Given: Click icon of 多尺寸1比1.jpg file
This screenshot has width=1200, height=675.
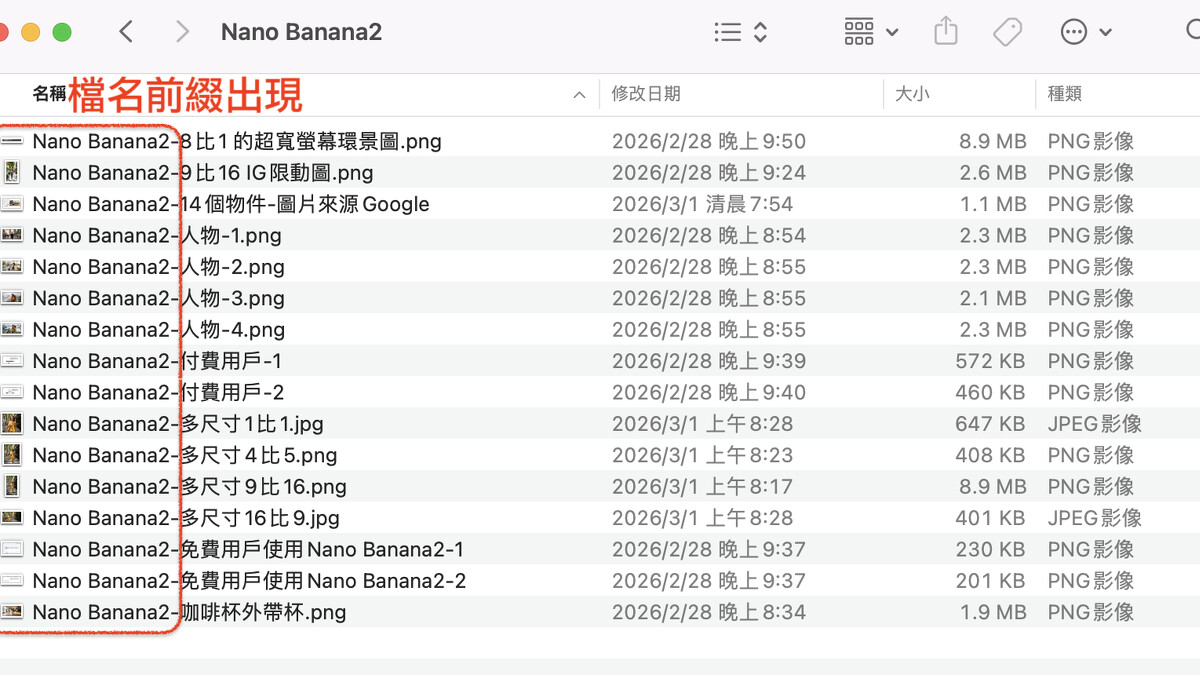Looking at the screenshot, I should pyautogui.click(x=12, y=424).
